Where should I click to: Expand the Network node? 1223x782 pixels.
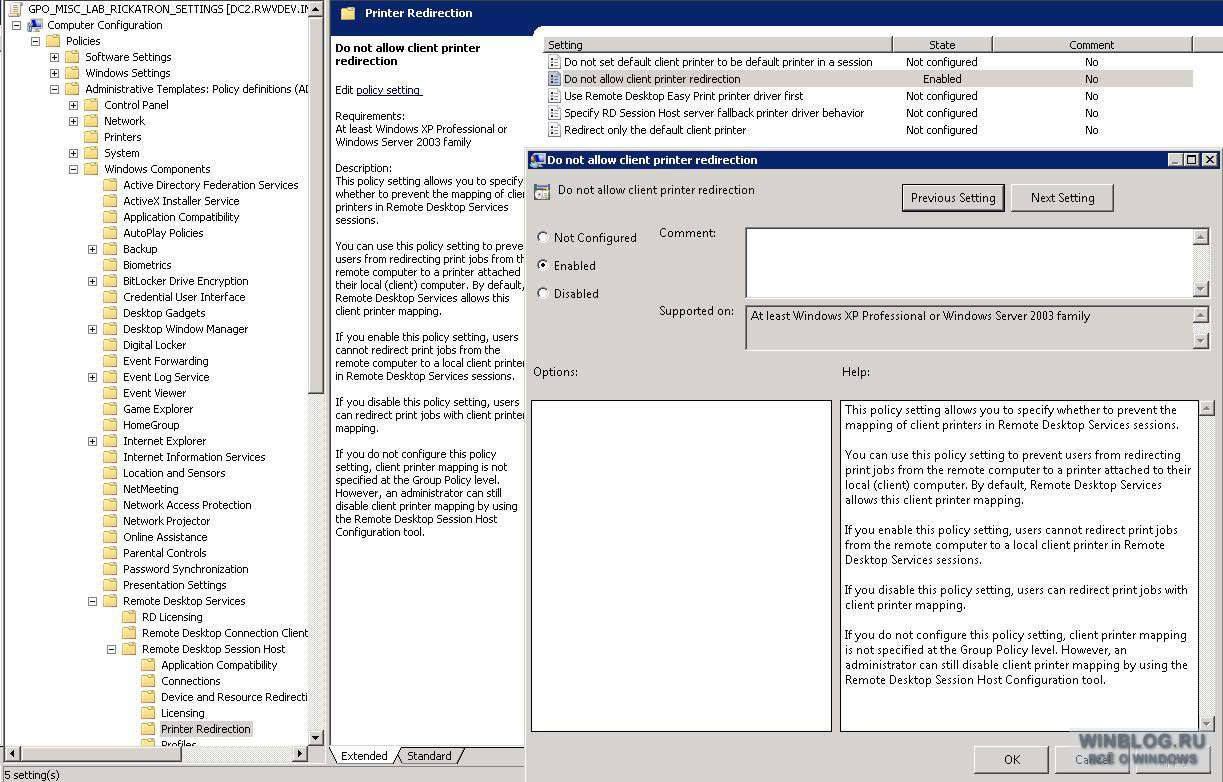click(74, 121)
